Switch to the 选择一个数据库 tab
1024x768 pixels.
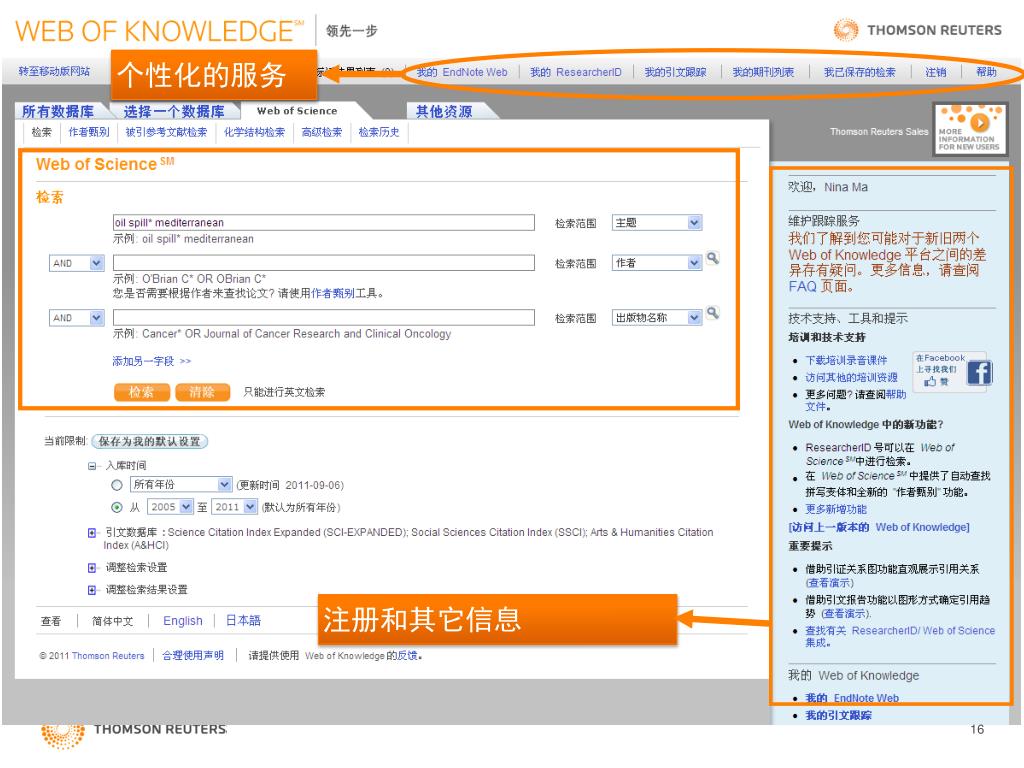coord(174,112)
